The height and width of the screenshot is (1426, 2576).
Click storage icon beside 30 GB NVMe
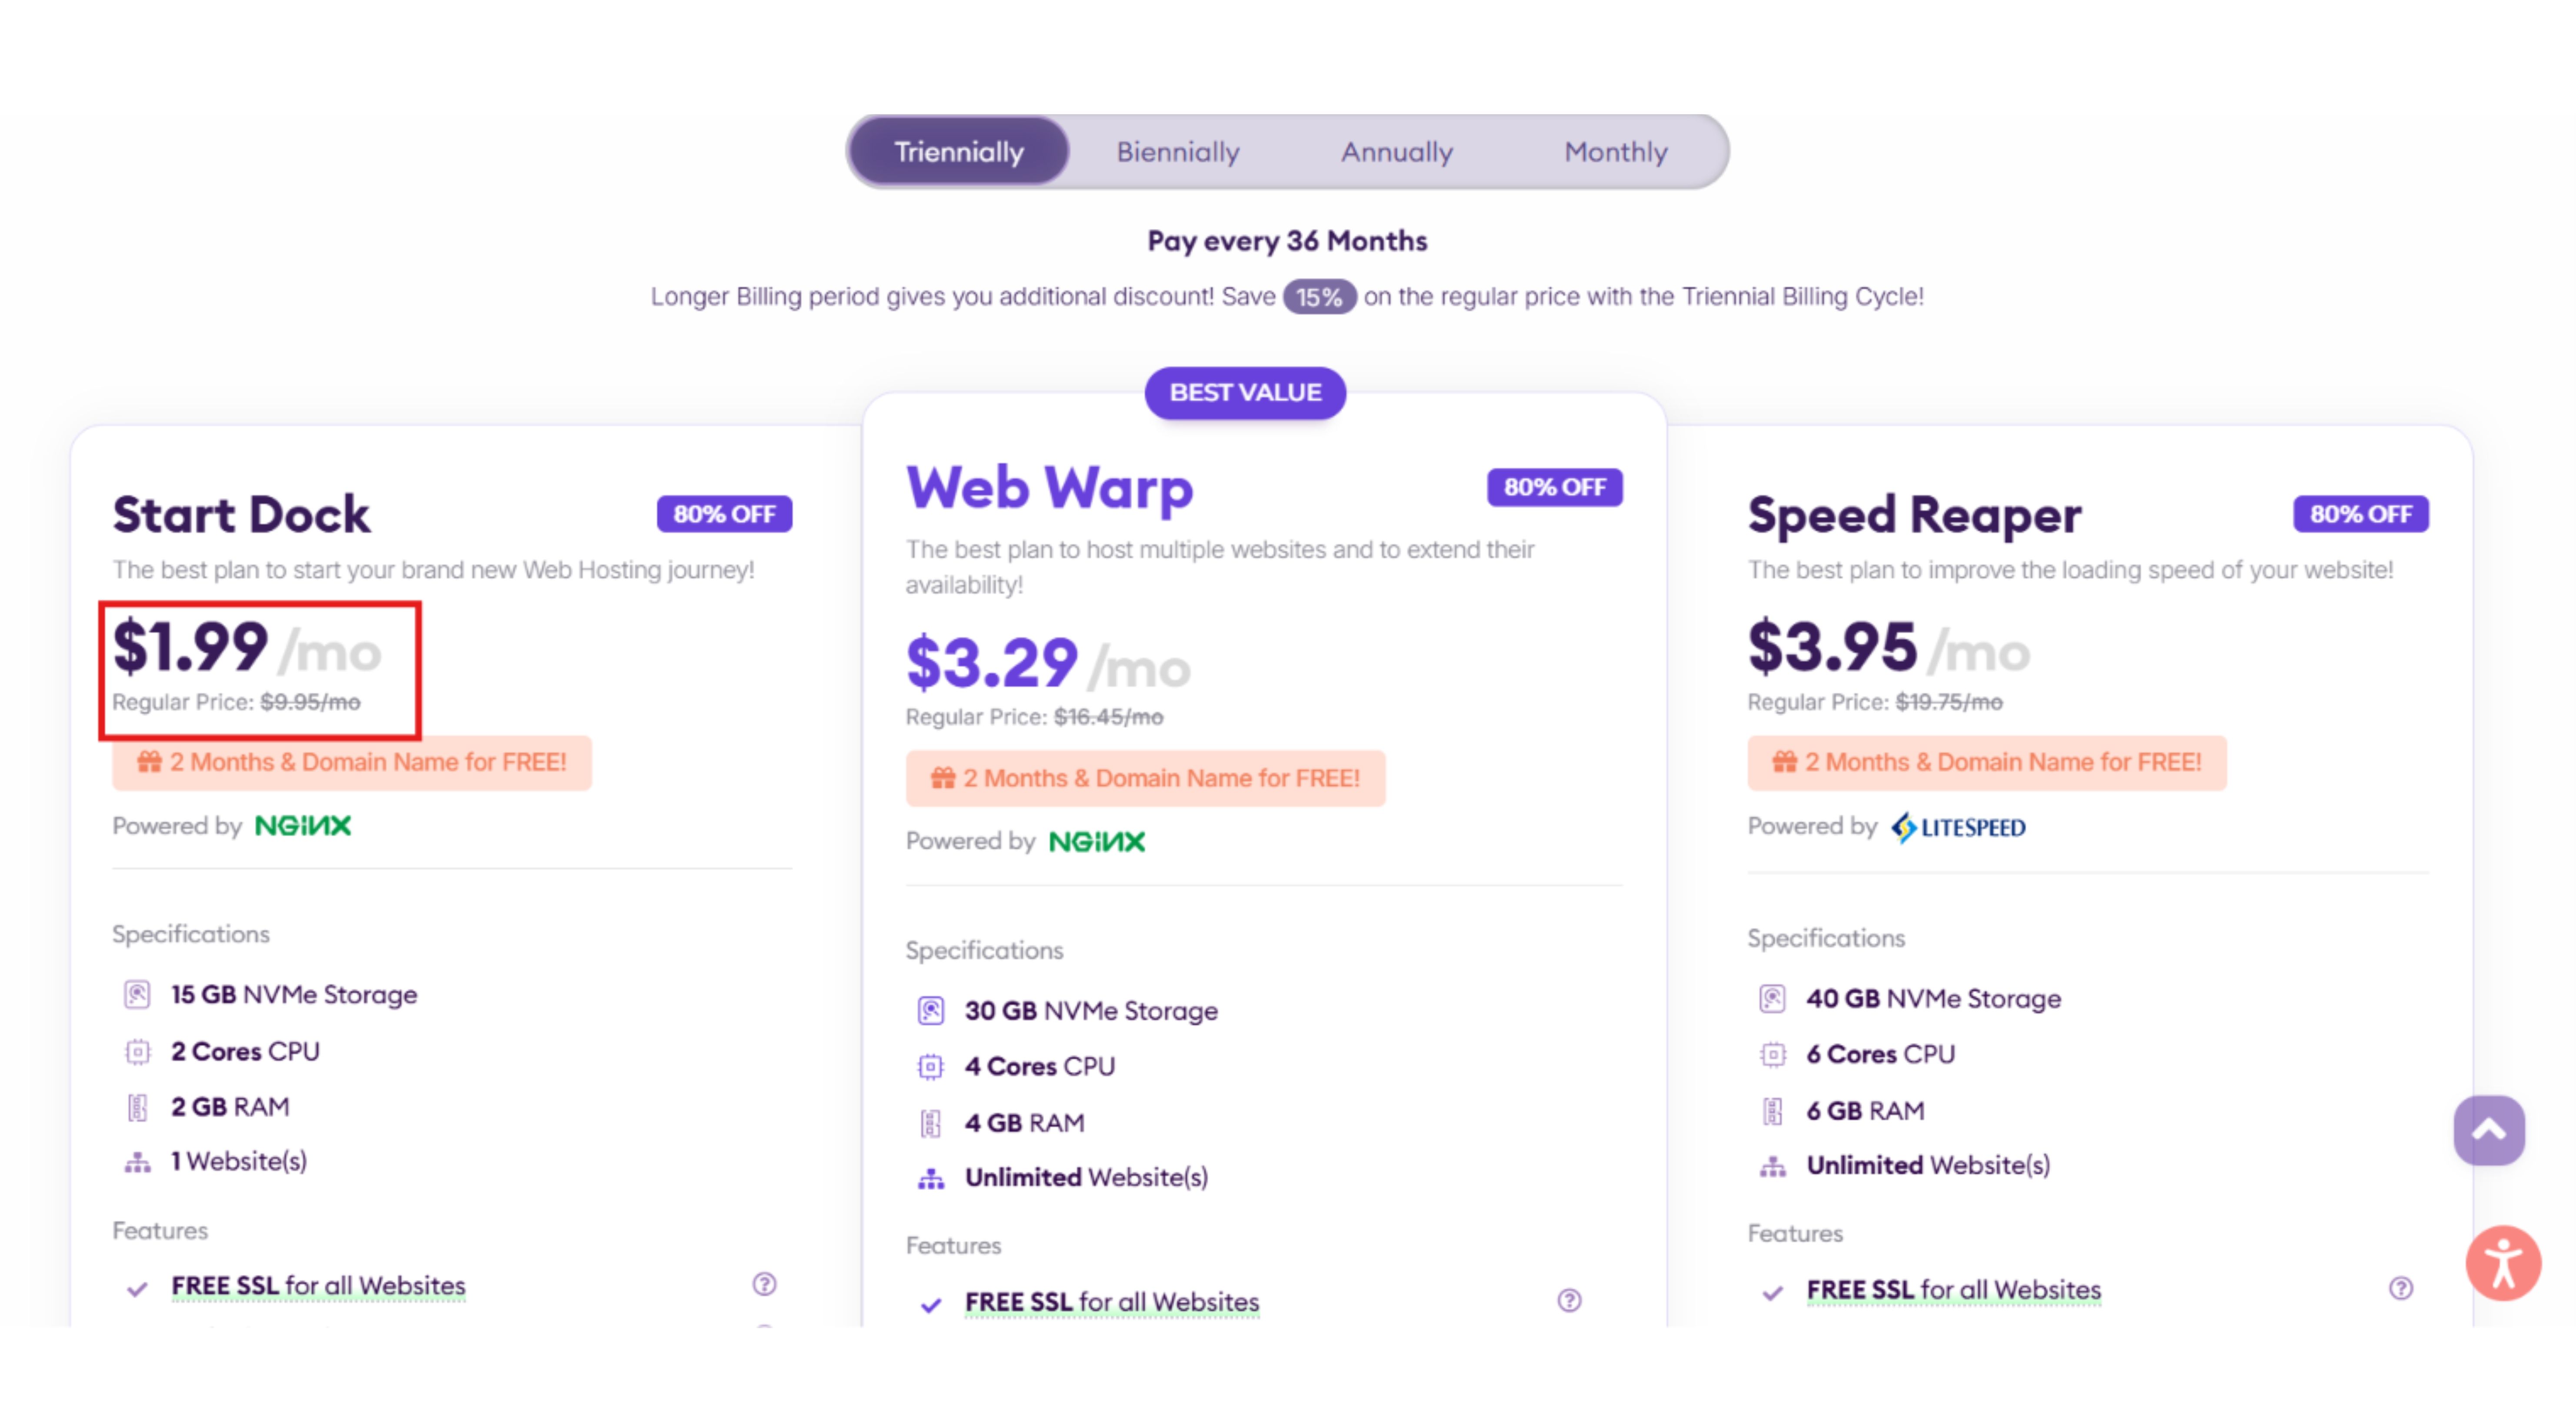tap(930, 1010)
